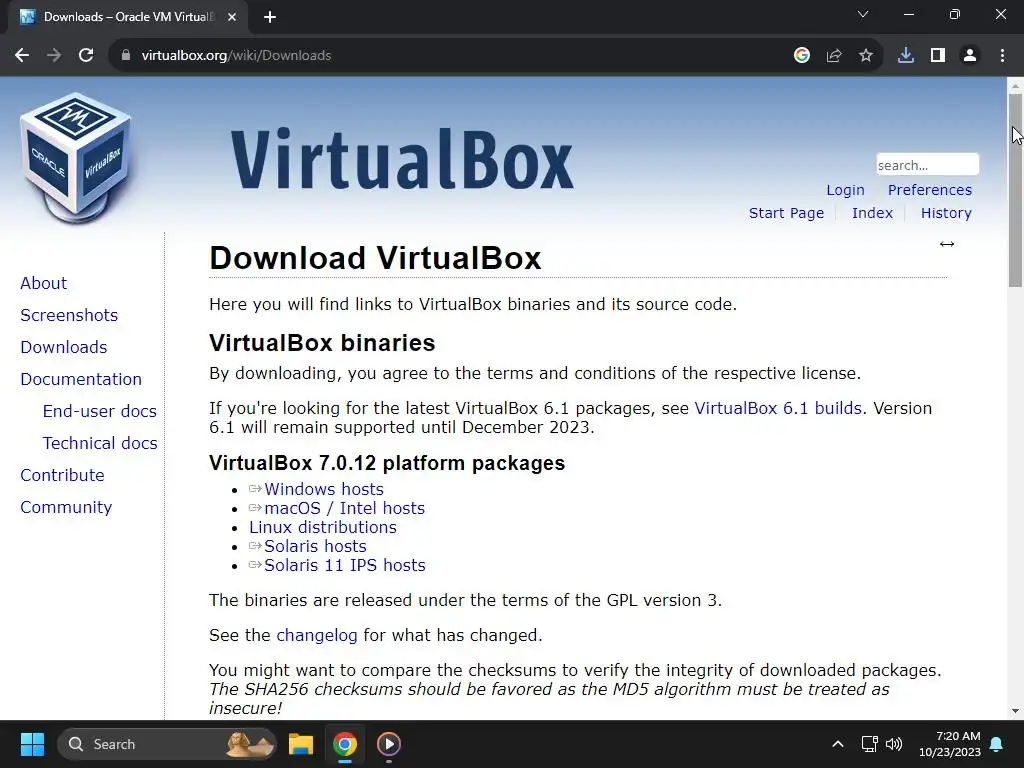
Task: Open Documentation in the sidebar
Action: [81, 379]
